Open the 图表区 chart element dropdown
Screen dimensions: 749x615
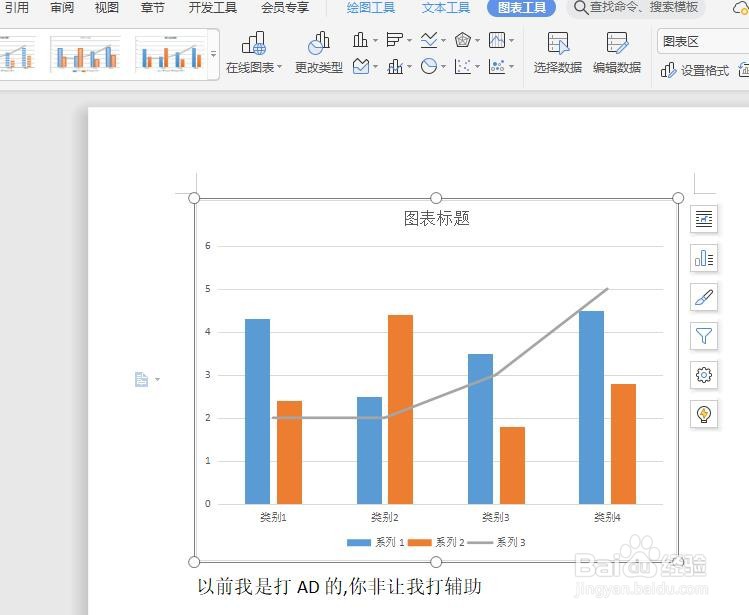point(703,42)
